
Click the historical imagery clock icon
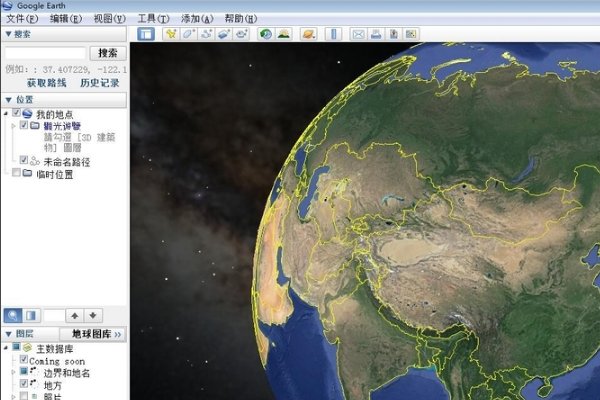[x=265, y=34]
